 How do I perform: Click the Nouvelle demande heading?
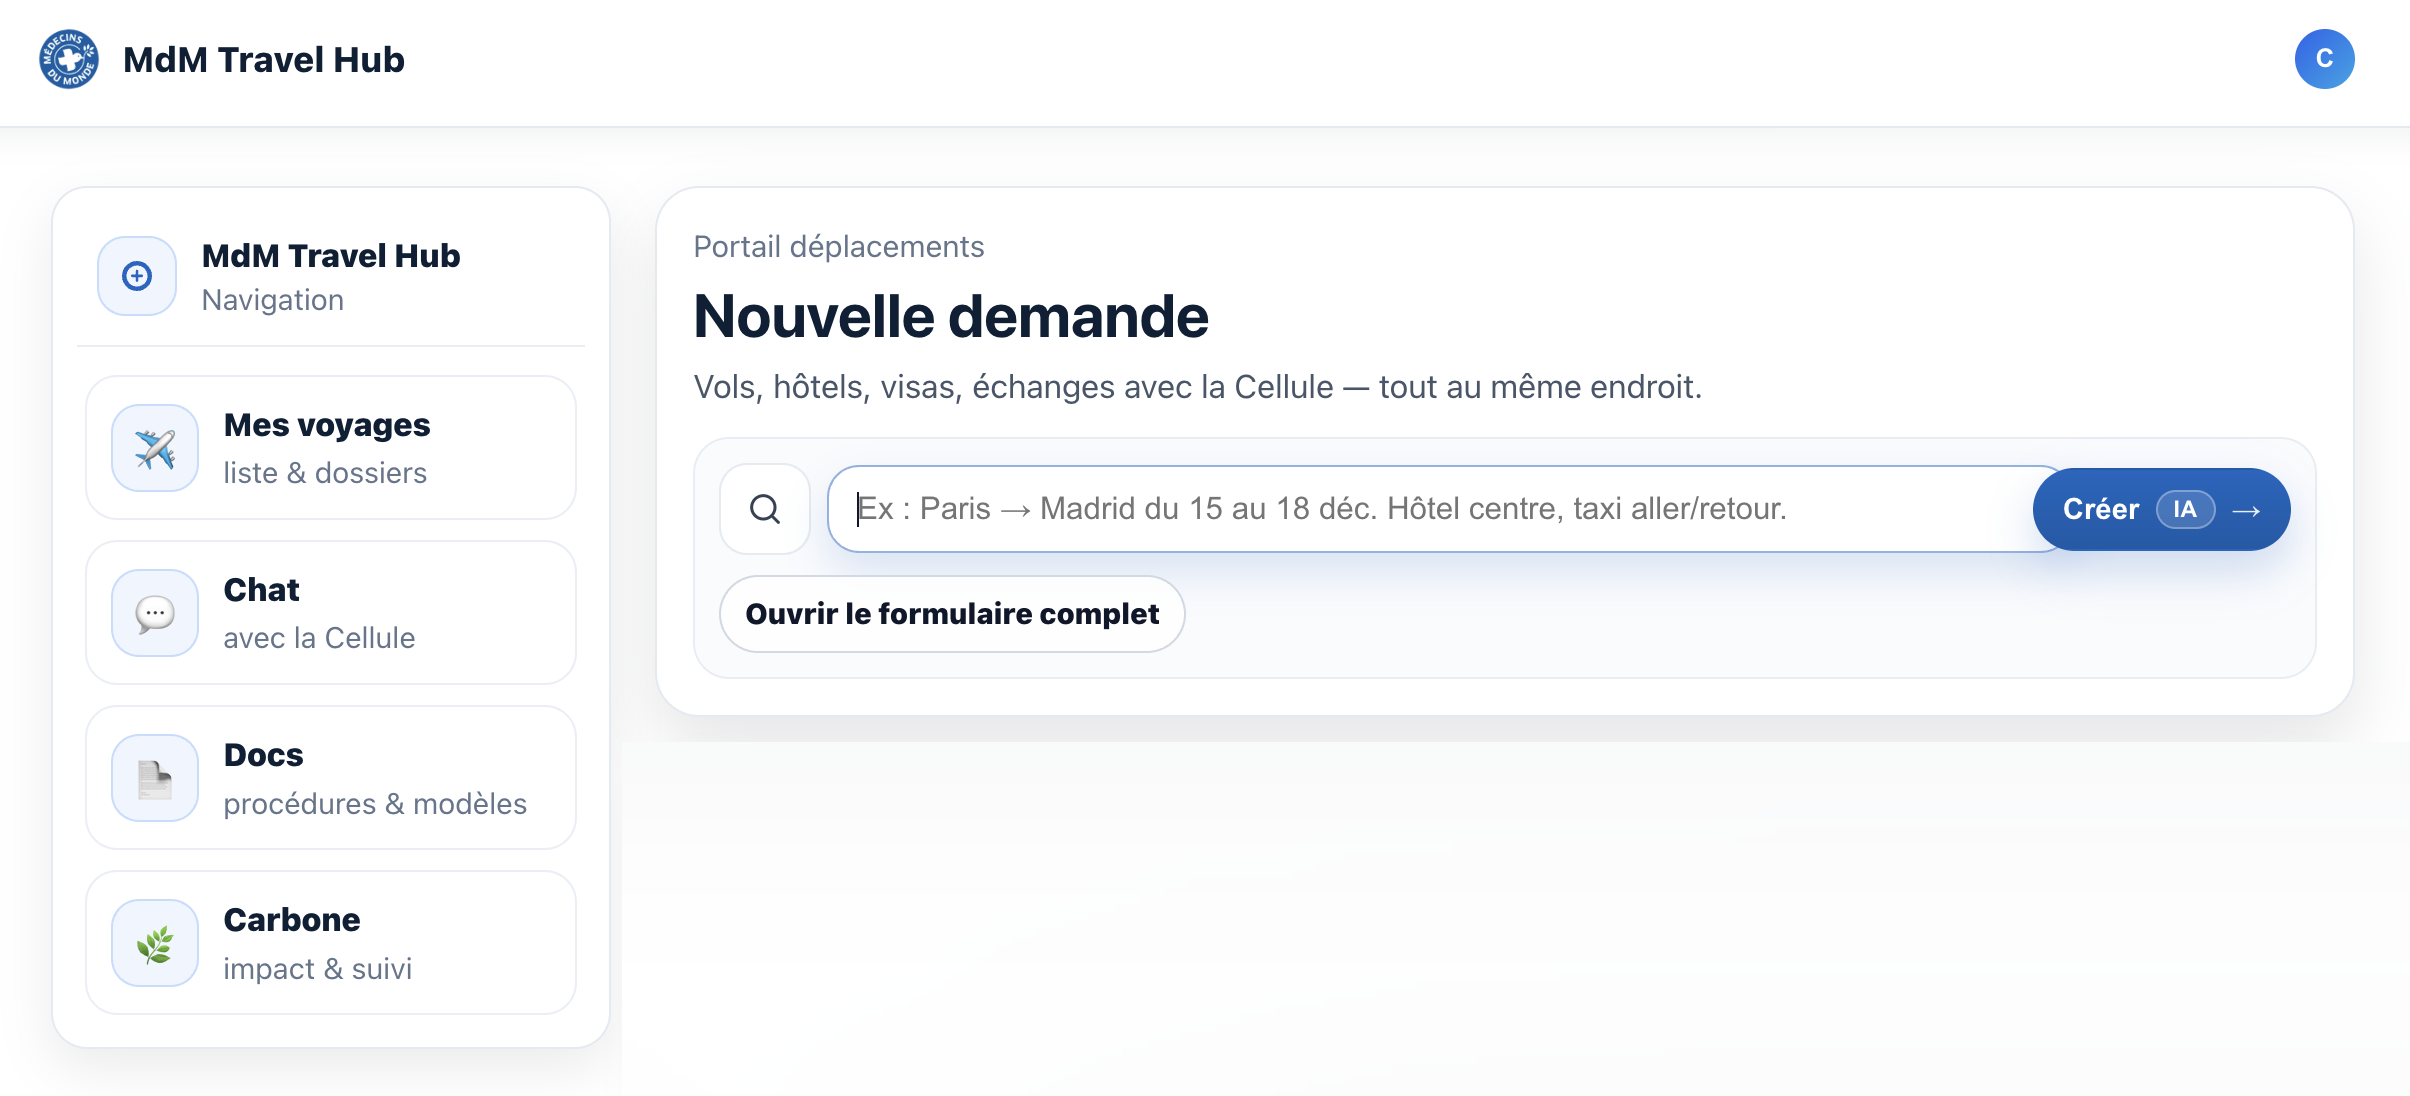point(950,317)
